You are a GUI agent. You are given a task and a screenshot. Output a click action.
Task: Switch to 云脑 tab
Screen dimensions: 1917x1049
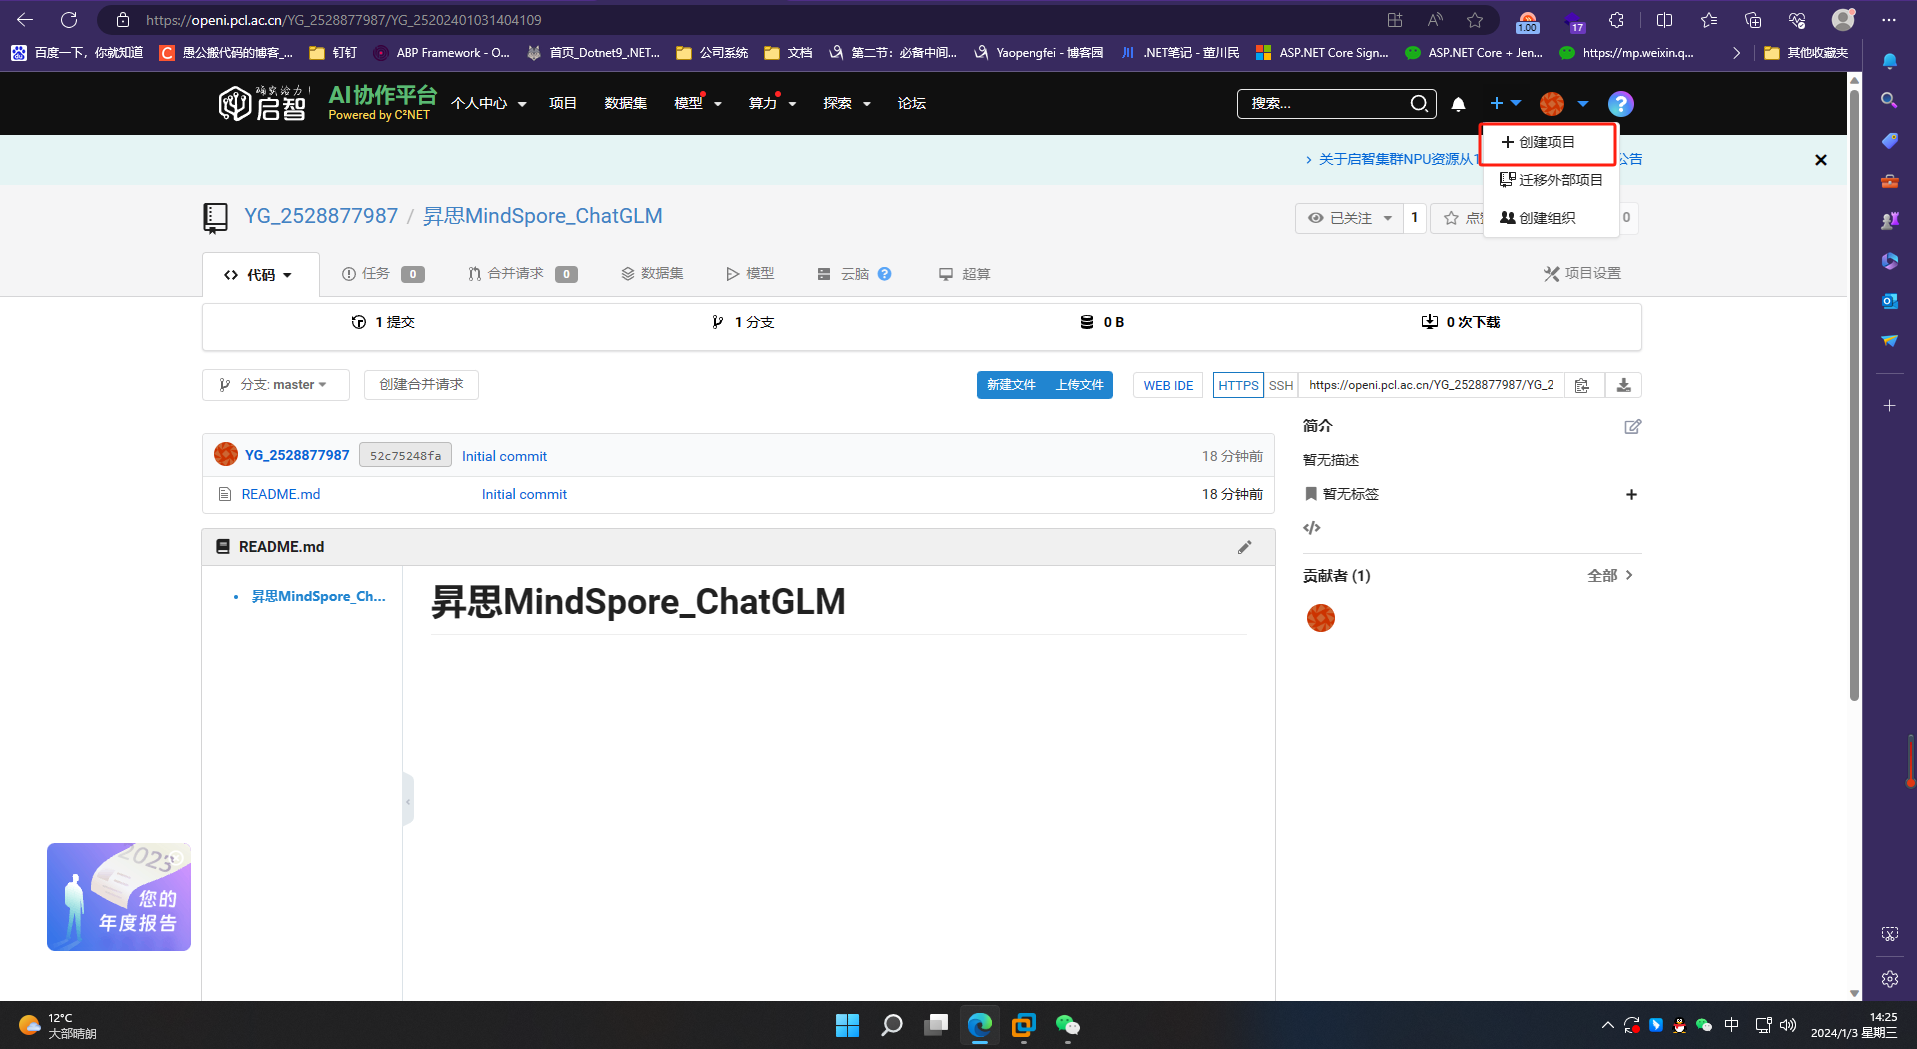[x=853, y=274]
